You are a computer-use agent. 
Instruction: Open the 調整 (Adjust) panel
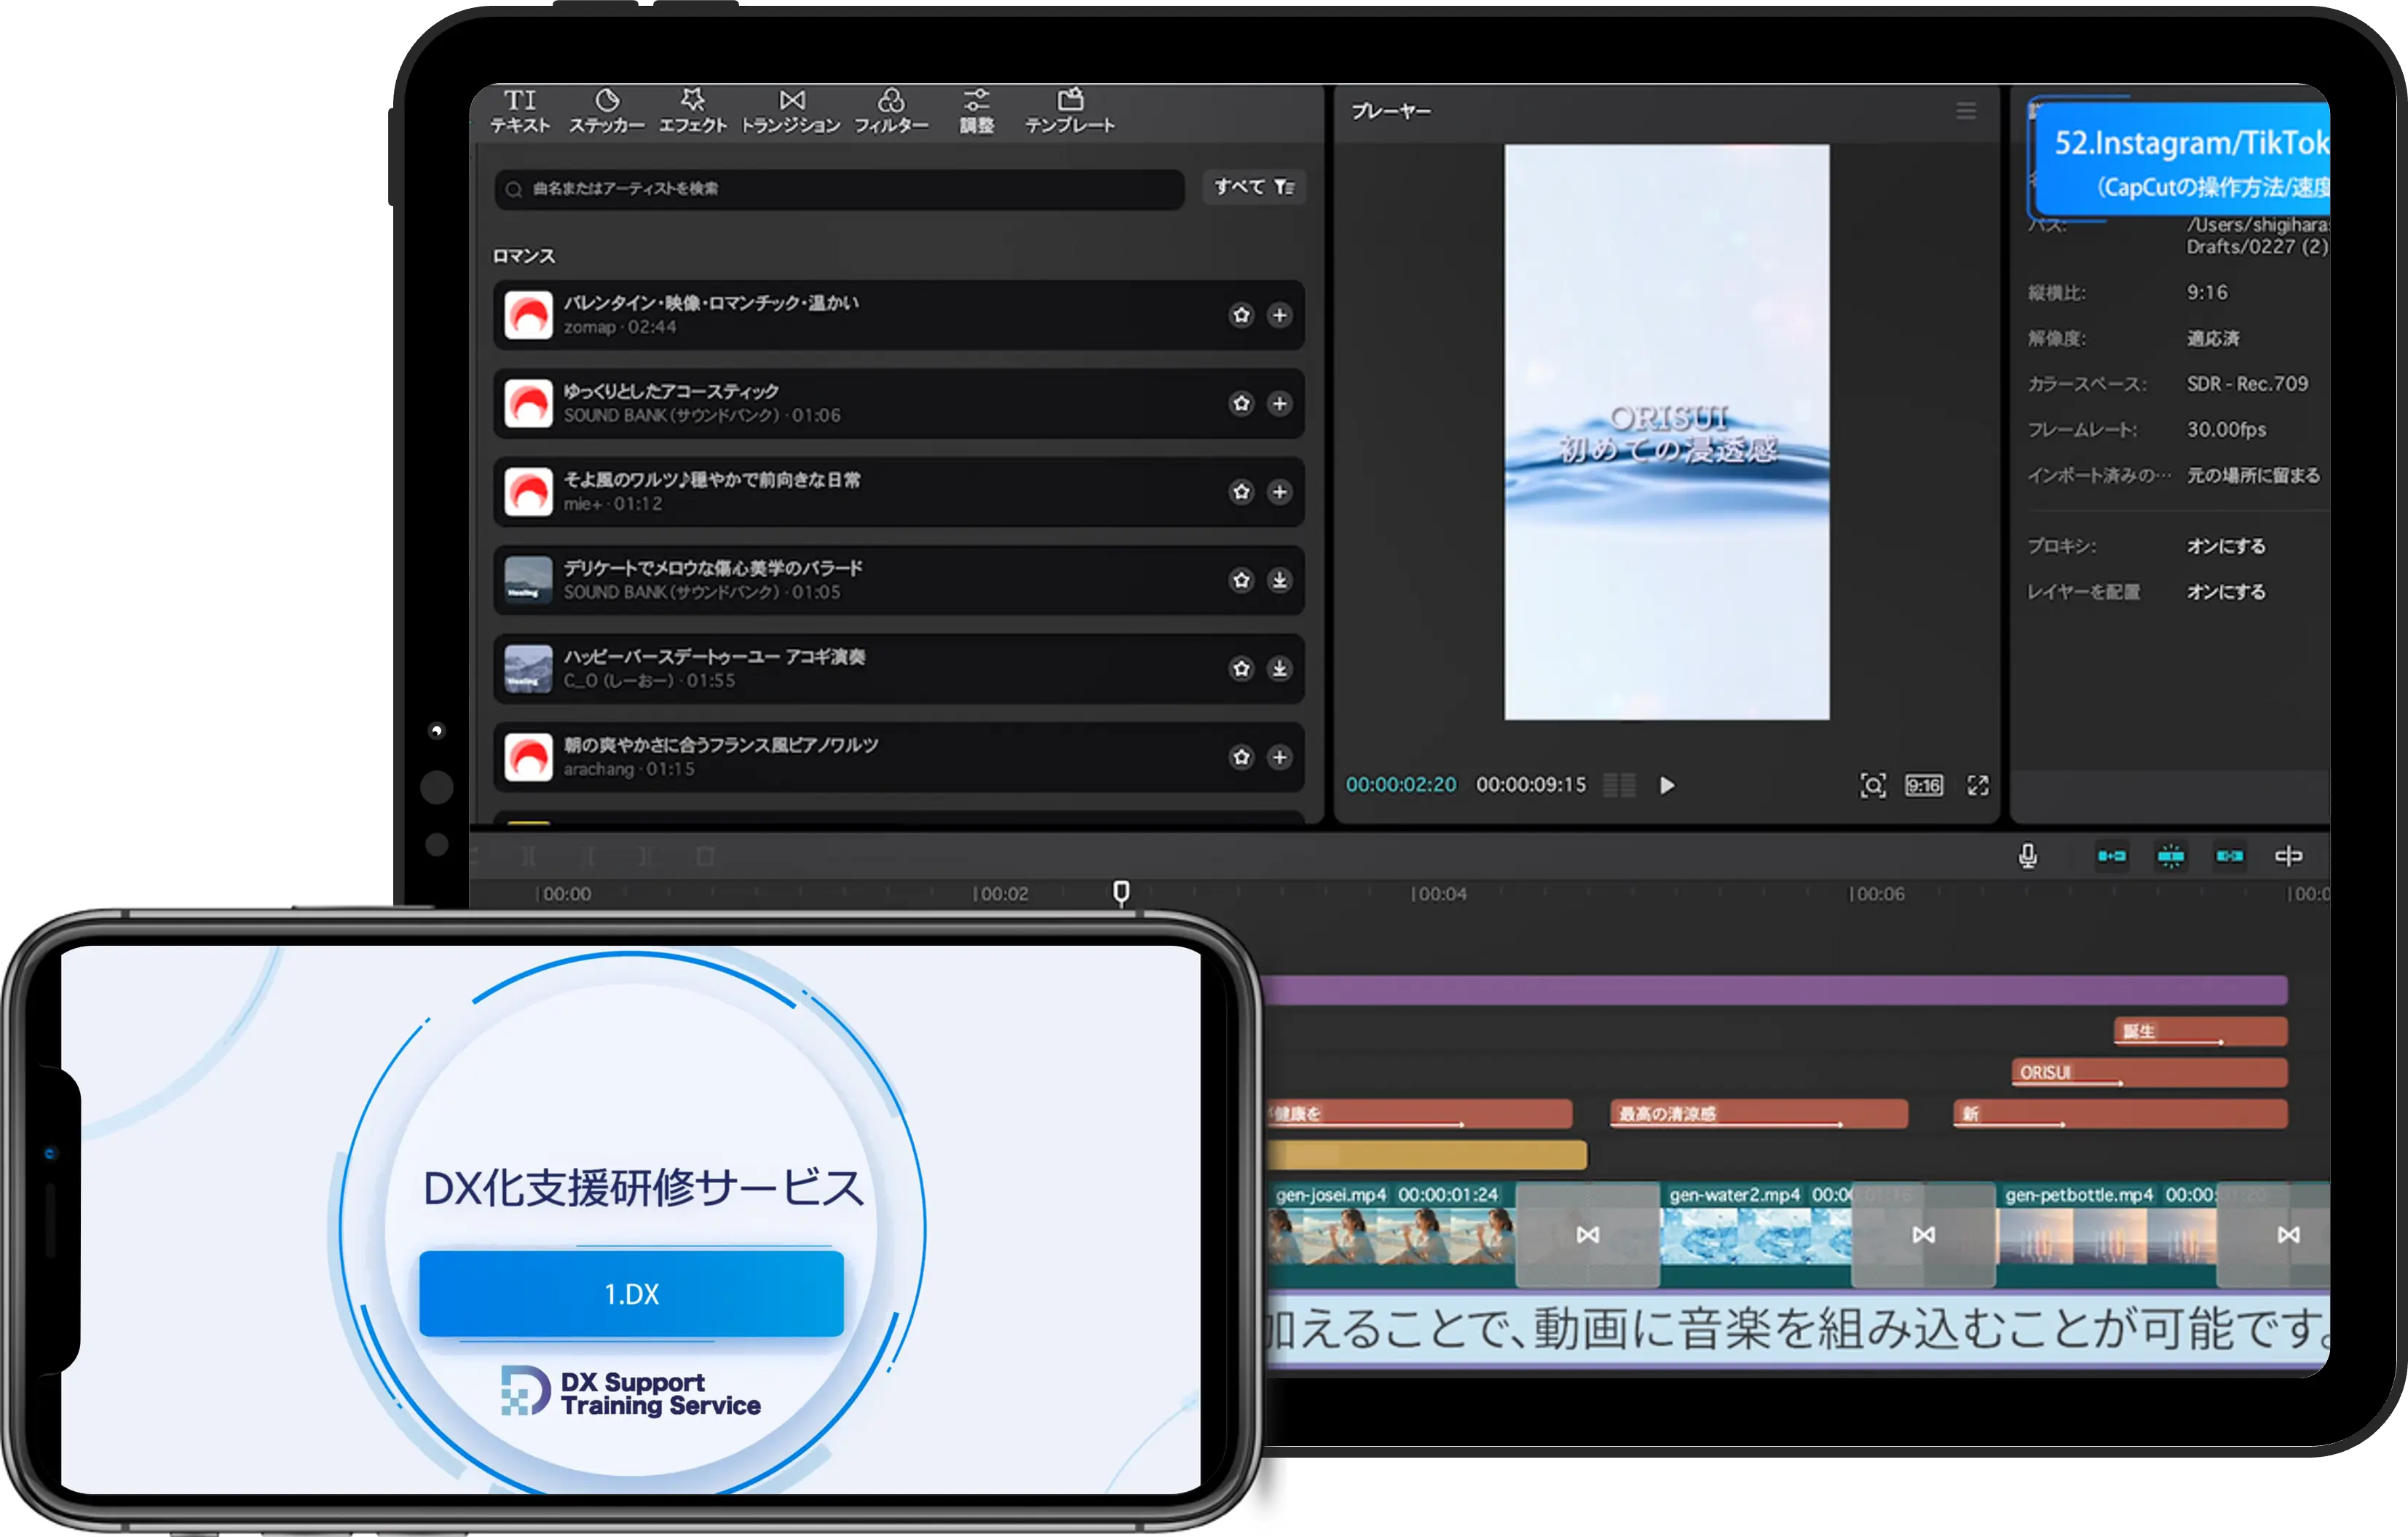(x=977, y=110)
